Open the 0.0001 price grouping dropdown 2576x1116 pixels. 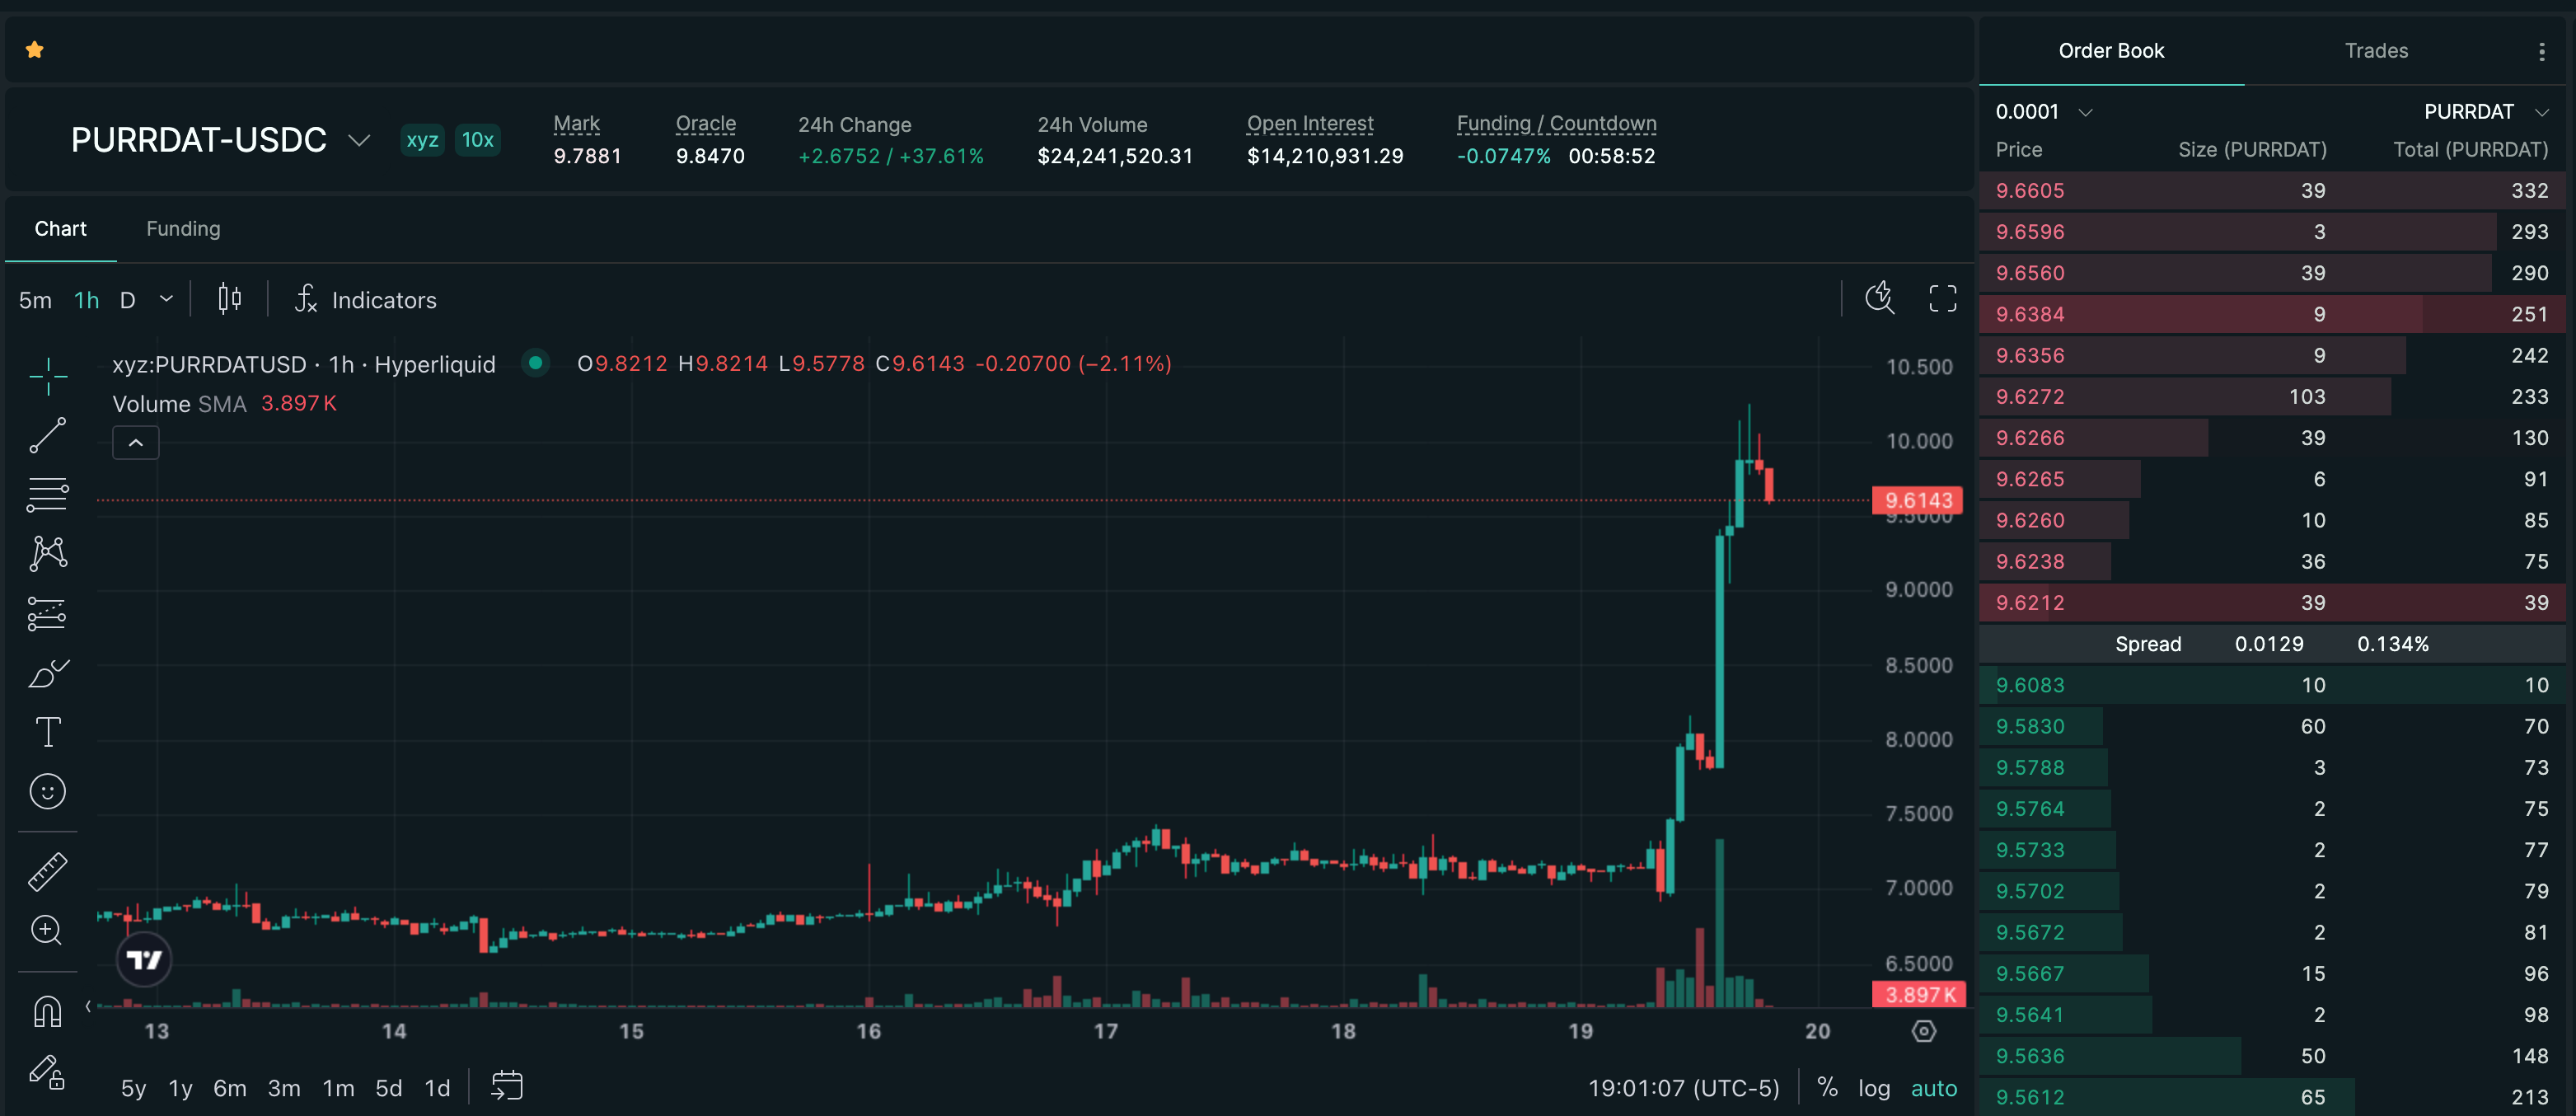(x=2044, y=111)
